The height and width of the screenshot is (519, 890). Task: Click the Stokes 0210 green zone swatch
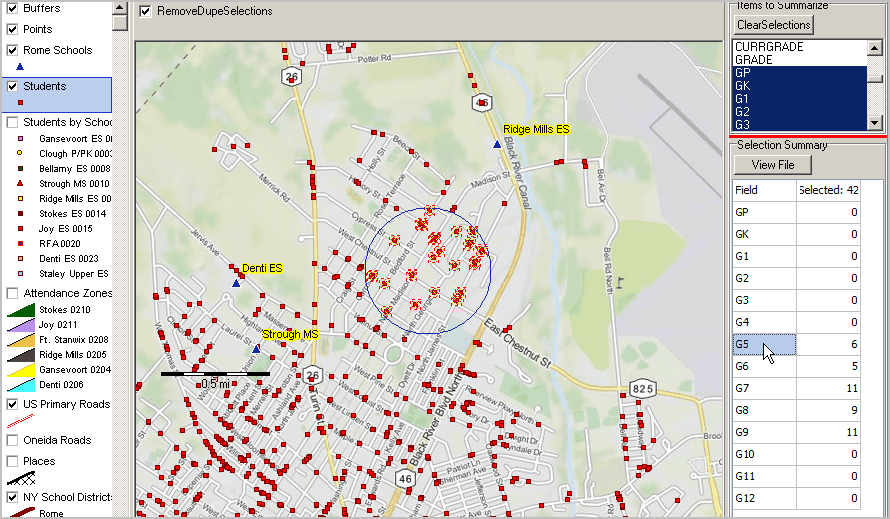[21, 310]
